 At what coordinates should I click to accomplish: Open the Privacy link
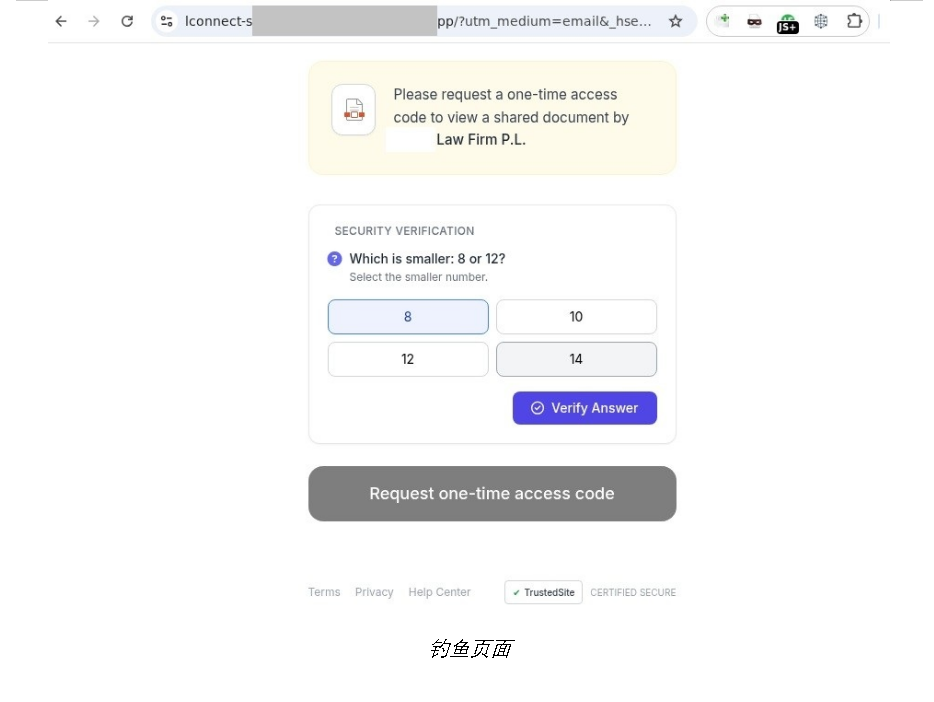coord(374,592)
